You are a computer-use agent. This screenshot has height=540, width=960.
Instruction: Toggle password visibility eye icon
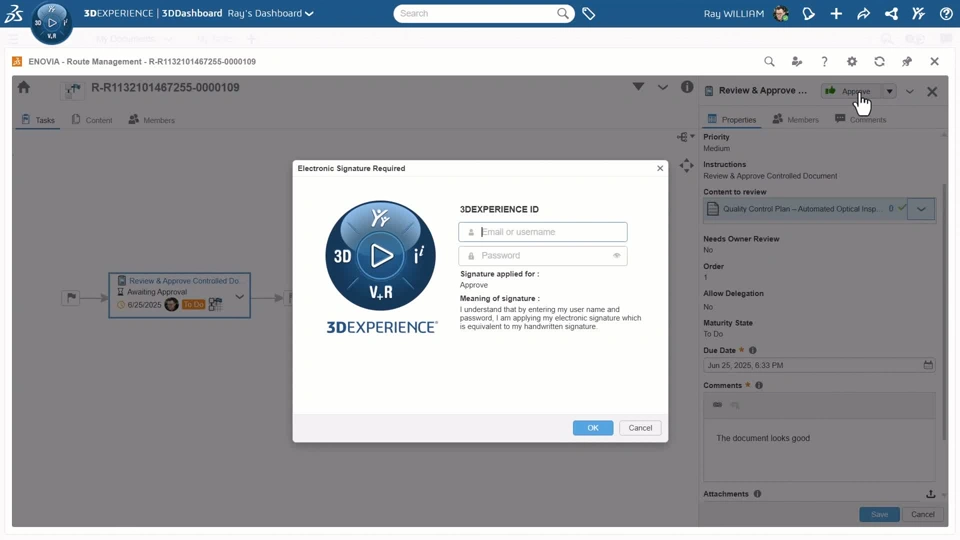tap(617, 256)
